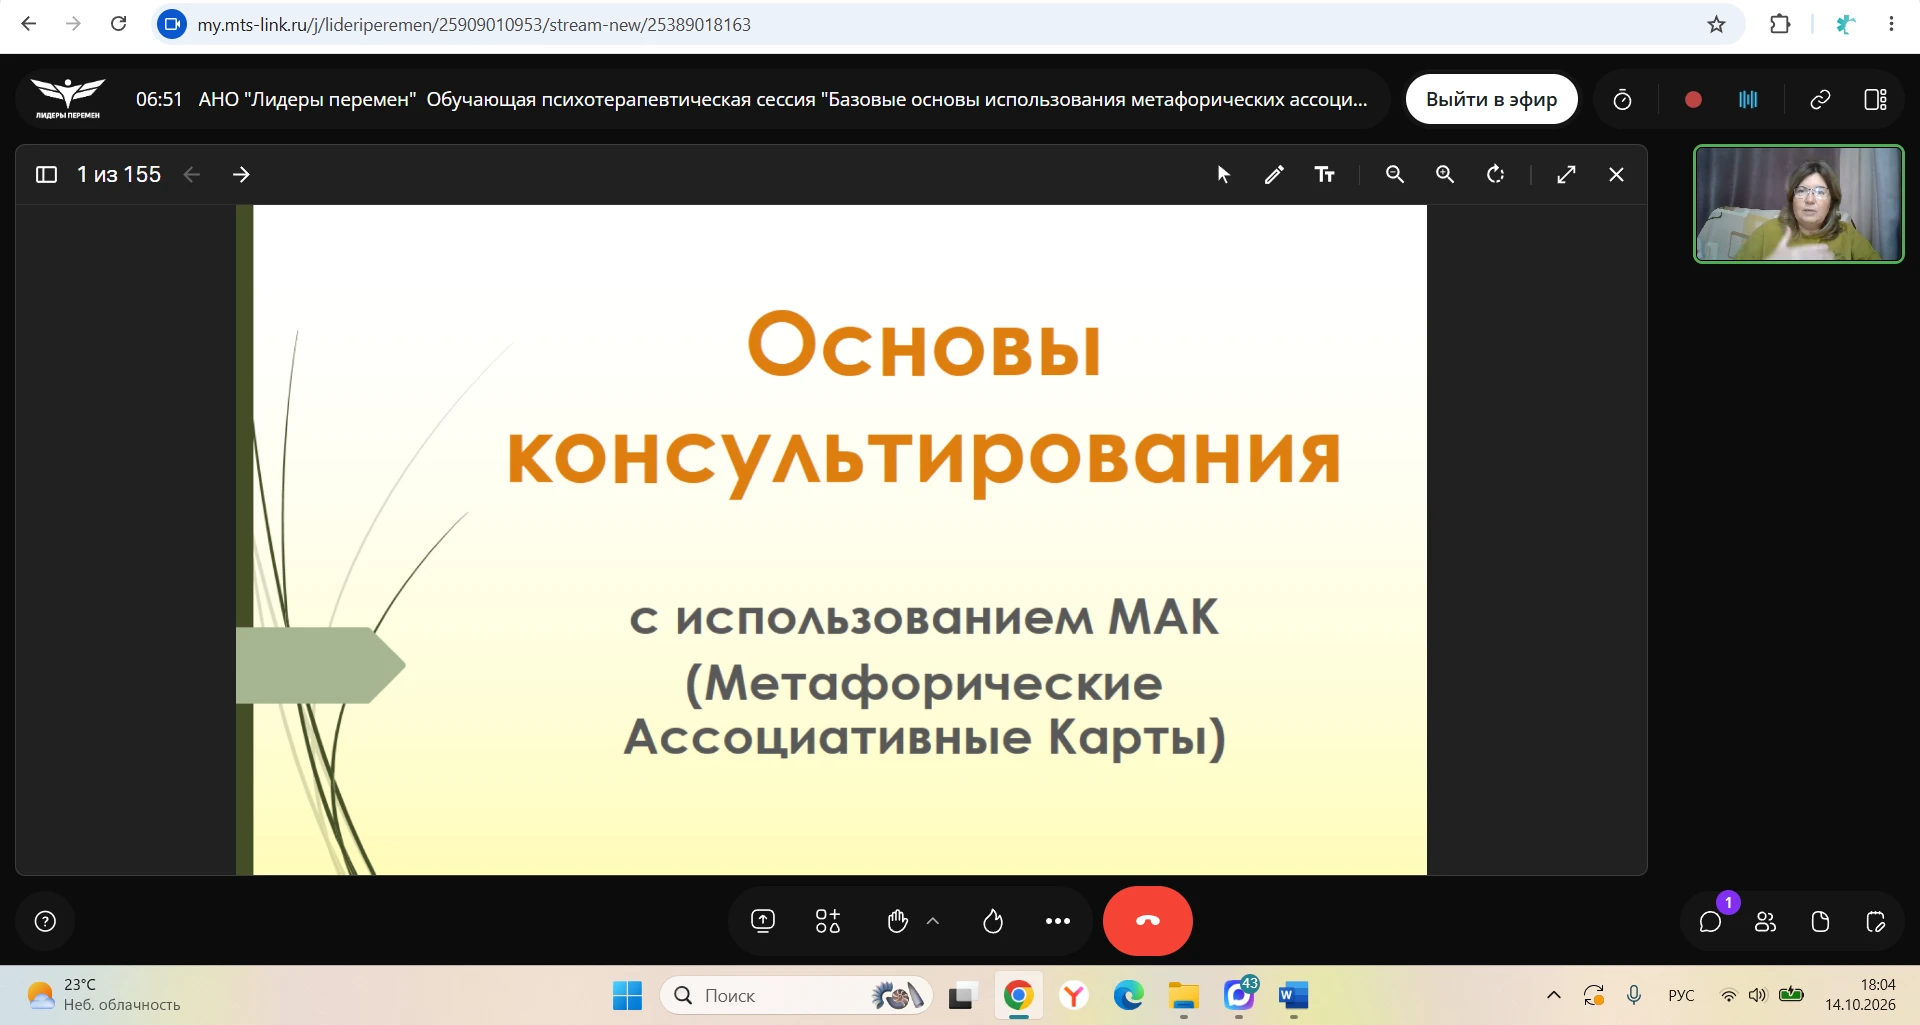Reload the page in browser
This screenshot has height=1025, width=1920.
pyautogui.click(x=118, y=24)
